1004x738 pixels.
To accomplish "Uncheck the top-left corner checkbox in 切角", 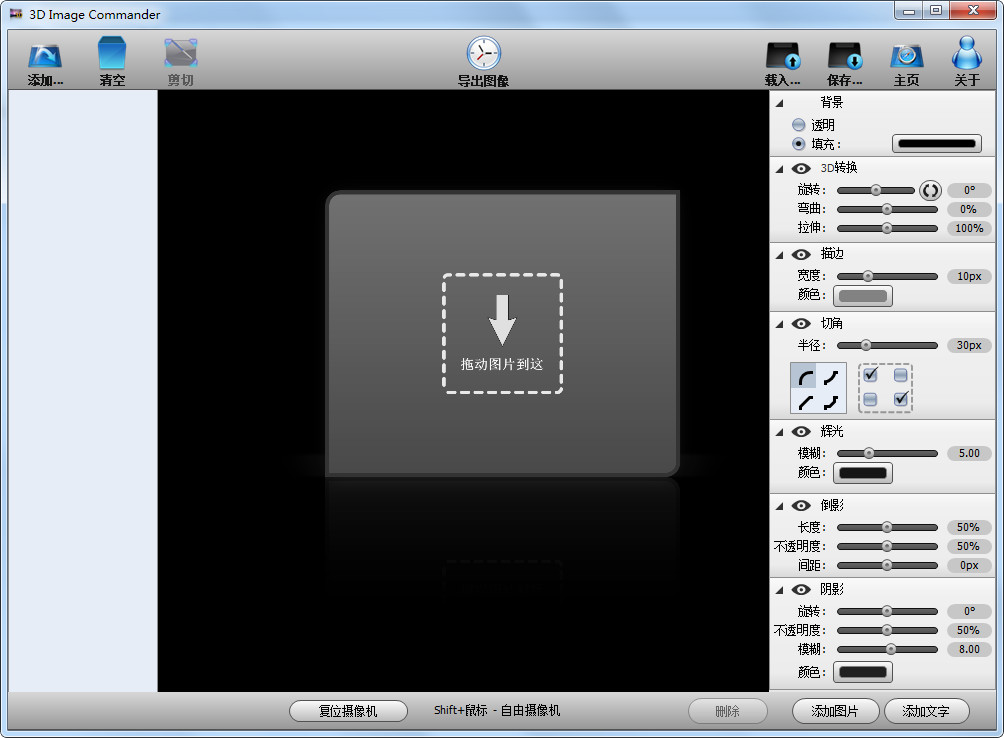I will pyautogui.click(x=870, y=375).
